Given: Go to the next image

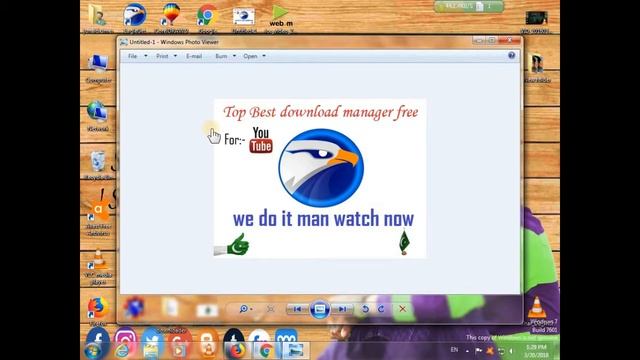Looking at the screenshot, I should point(342,309).
